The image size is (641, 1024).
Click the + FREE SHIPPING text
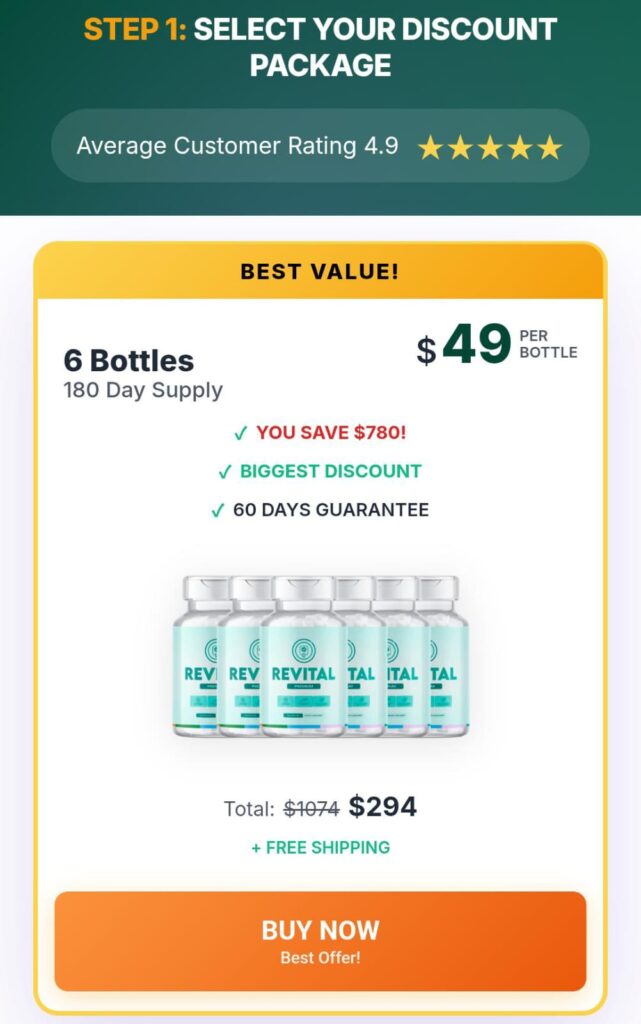[x=320, y=848]
